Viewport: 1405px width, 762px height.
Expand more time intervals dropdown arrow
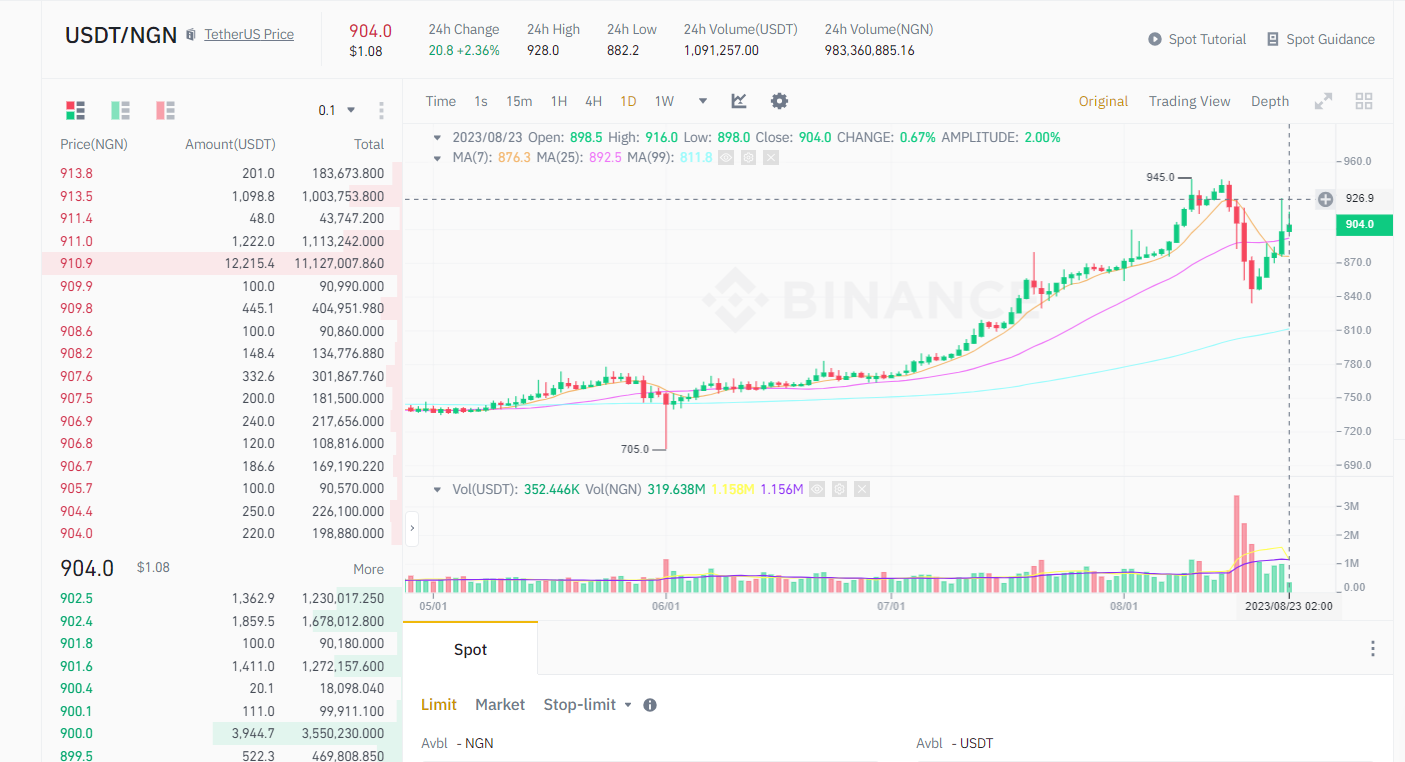click(703, 101)
